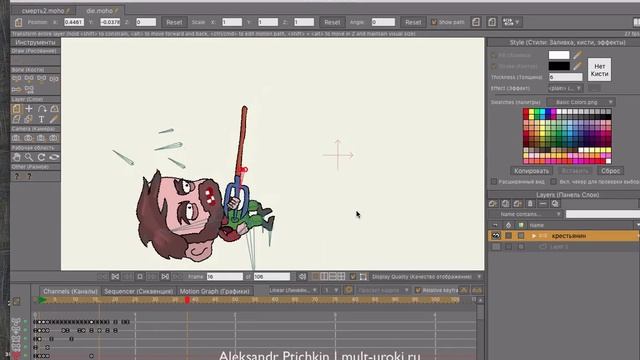Click the white Fill color swatch
Image resolution: width=640 pixels, height=360 pixels.
pos(559,55)
